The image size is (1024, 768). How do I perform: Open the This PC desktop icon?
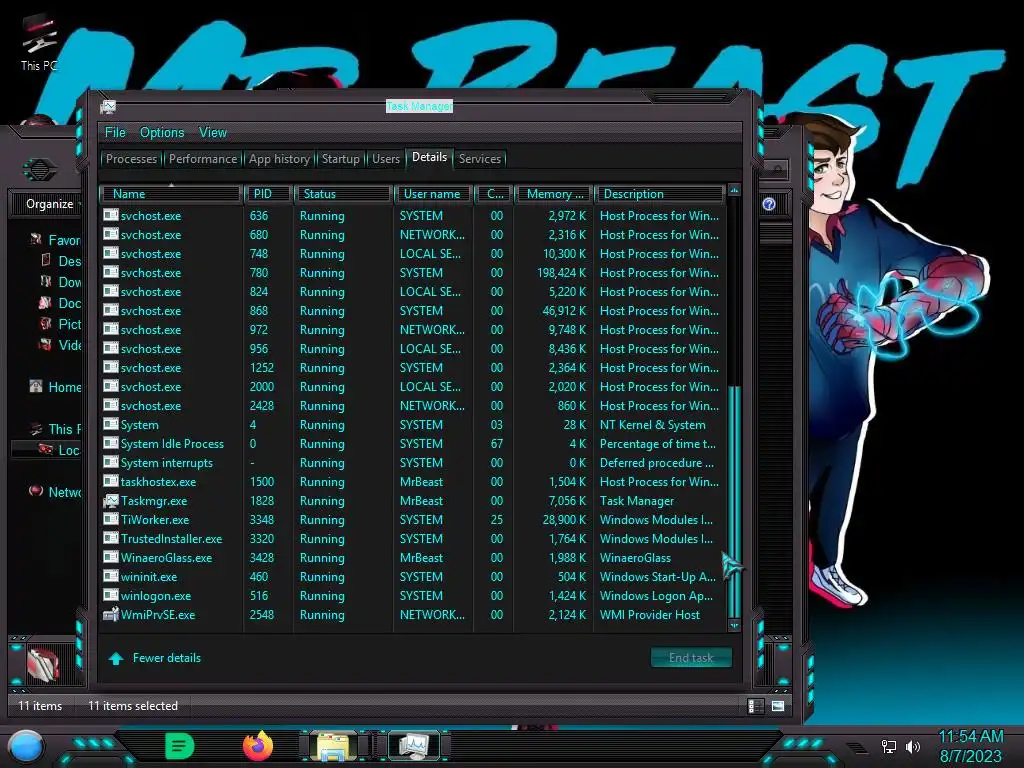pos(39,44)
